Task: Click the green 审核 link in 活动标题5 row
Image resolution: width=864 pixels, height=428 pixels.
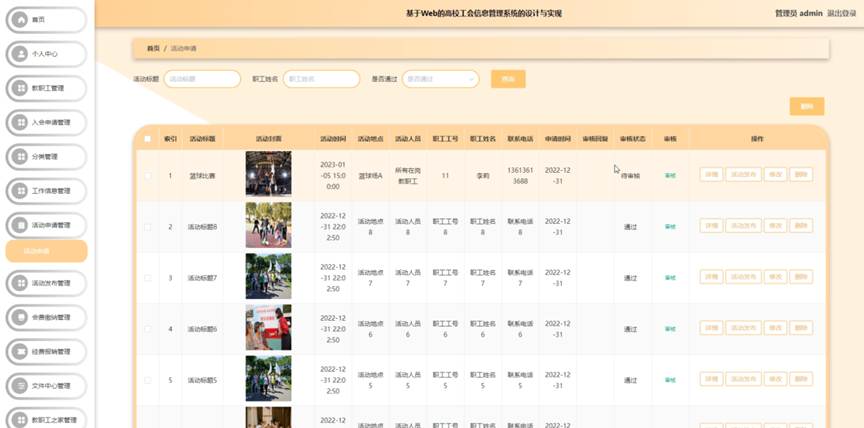Action: pyautogui.click(x=670, y=380)
